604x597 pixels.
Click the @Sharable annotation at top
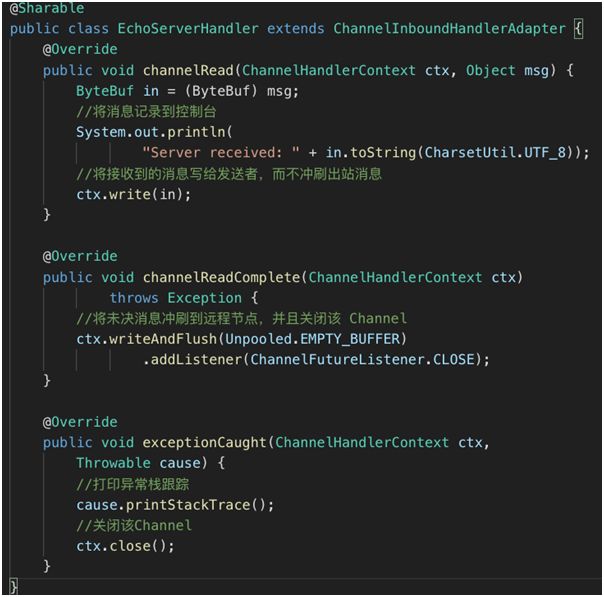[x=47, y=8]
